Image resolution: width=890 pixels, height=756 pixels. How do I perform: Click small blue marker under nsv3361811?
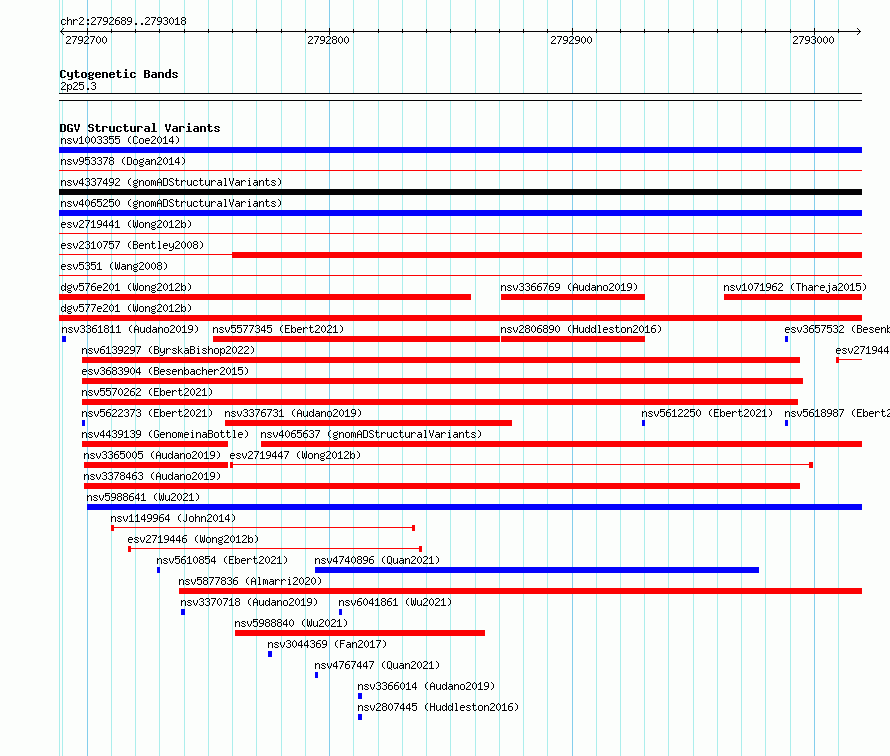(64, 339)
